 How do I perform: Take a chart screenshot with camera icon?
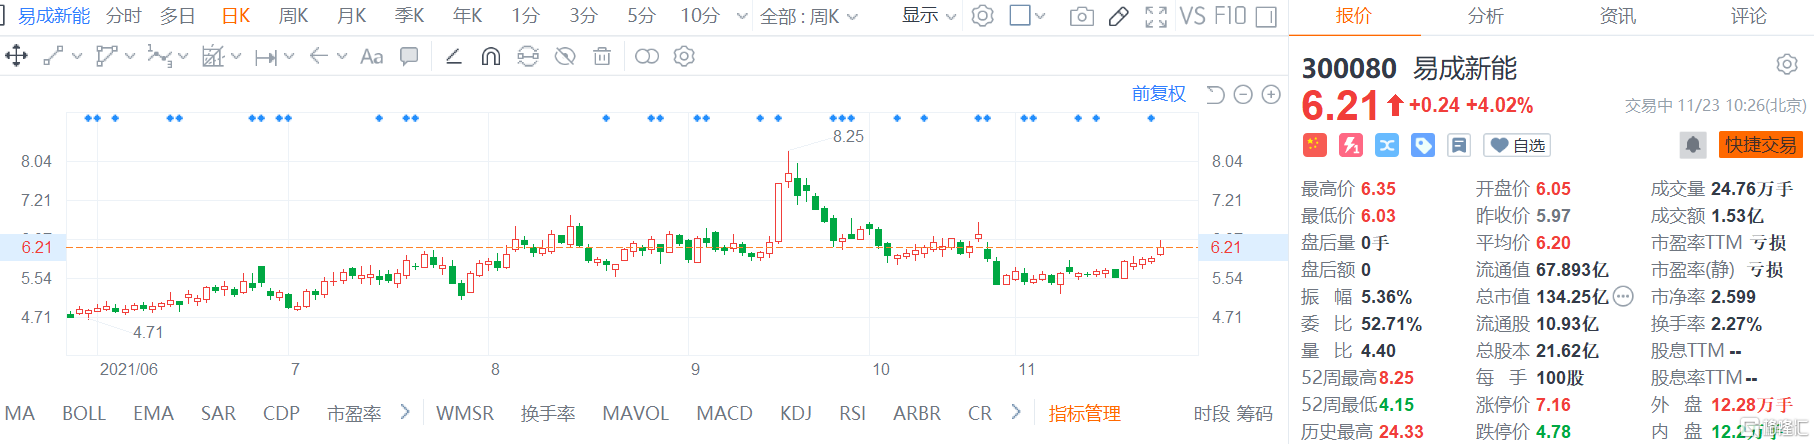pos(1081,16)
